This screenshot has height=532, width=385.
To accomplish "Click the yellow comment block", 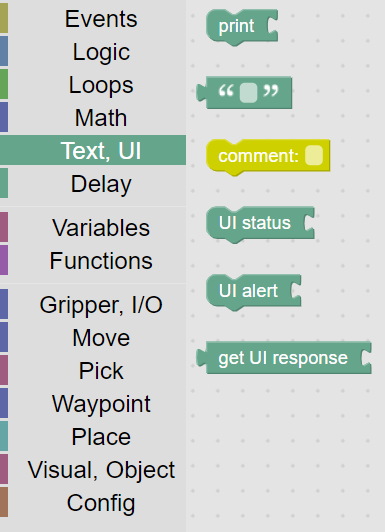I will pyautogui.click(x=268, y=157).
